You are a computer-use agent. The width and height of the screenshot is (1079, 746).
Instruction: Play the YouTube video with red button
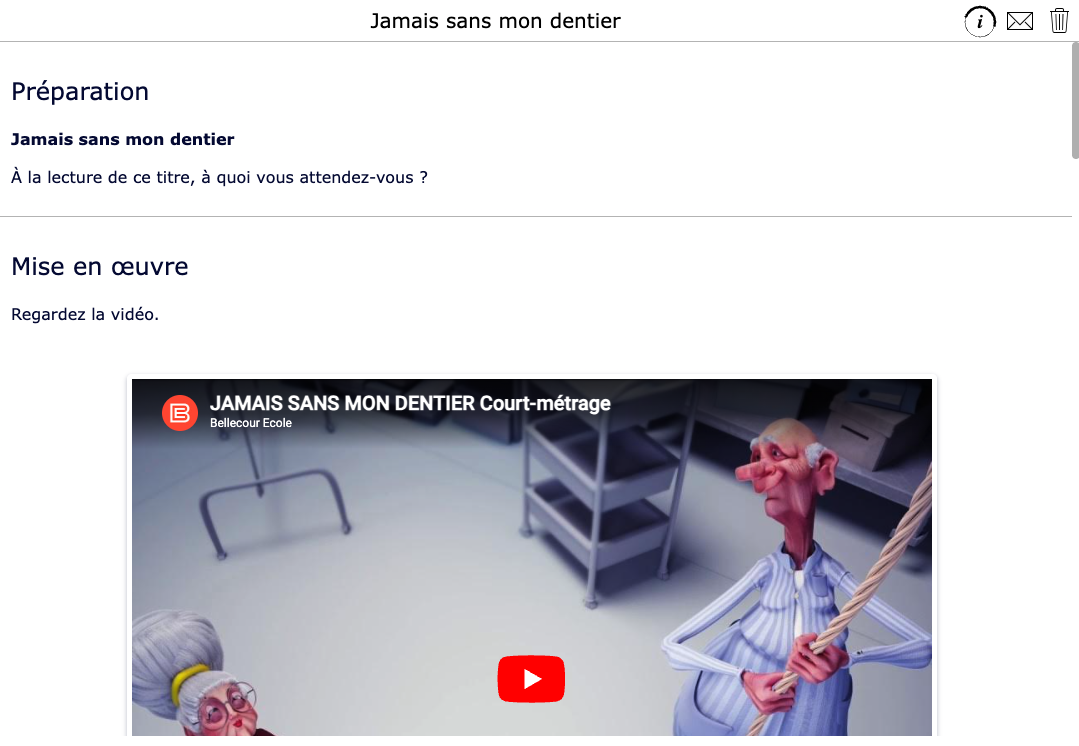pos(531,679)
